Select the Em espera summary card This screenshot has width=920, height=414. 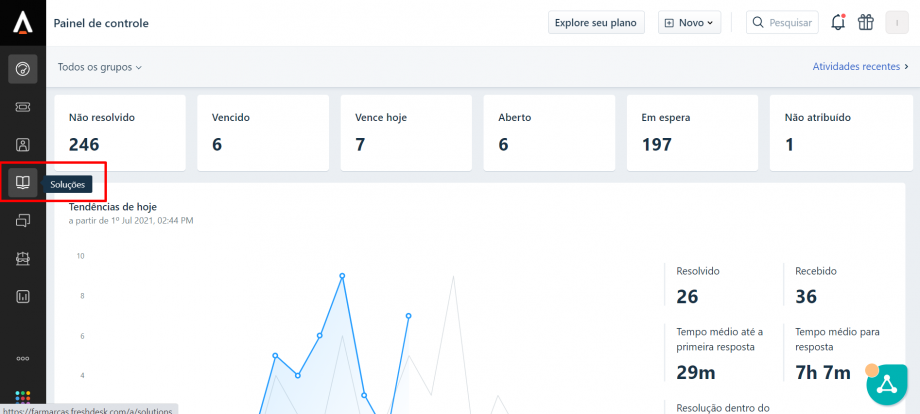(x=692, y=133)
